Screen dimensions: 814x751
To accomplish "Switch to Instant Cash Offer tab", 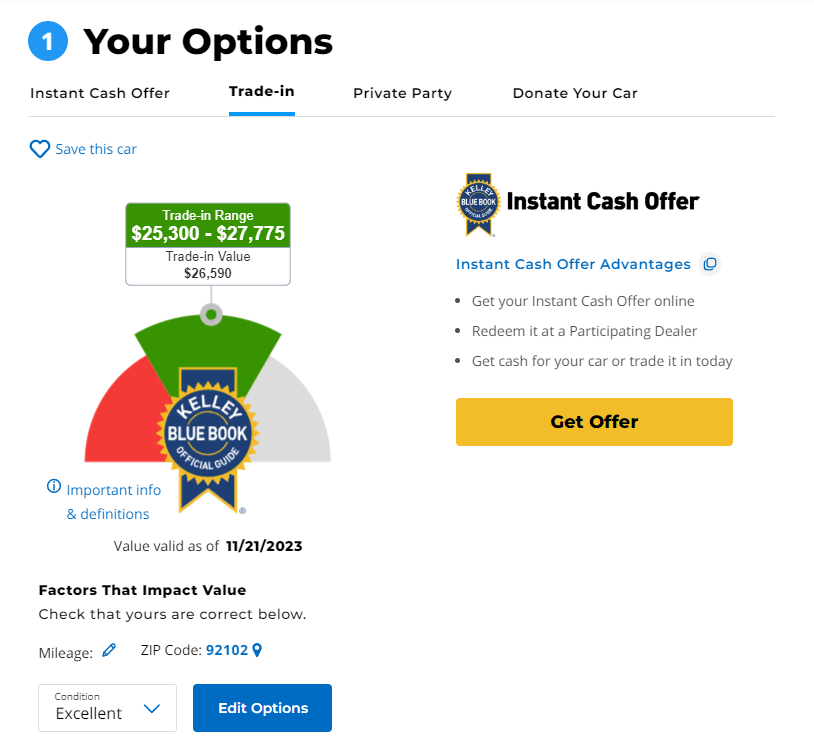I will [100, 93].
